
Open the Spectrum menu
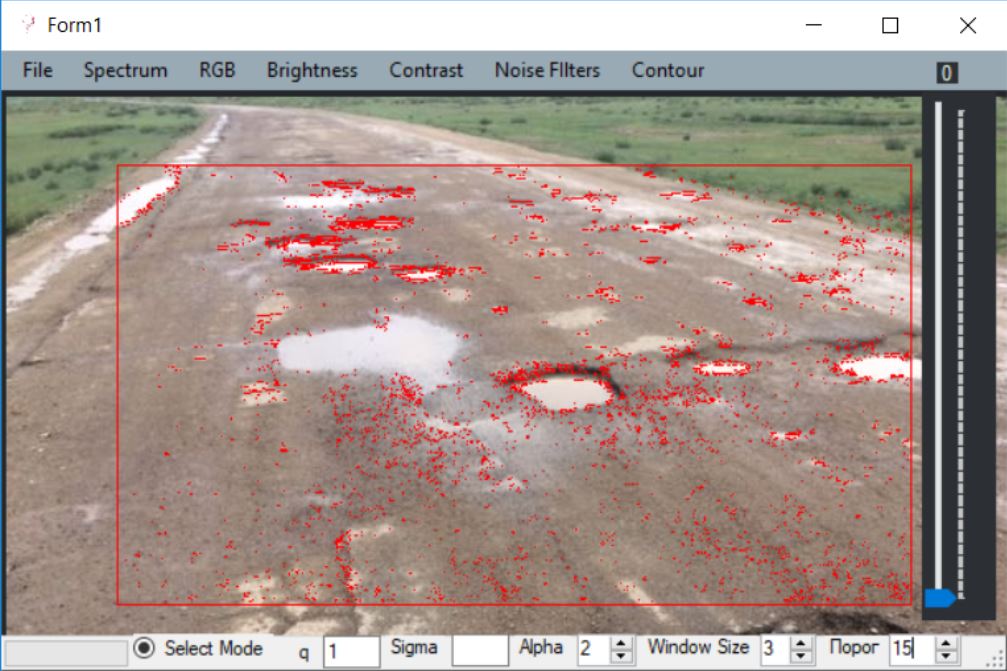tap(125, 70)
